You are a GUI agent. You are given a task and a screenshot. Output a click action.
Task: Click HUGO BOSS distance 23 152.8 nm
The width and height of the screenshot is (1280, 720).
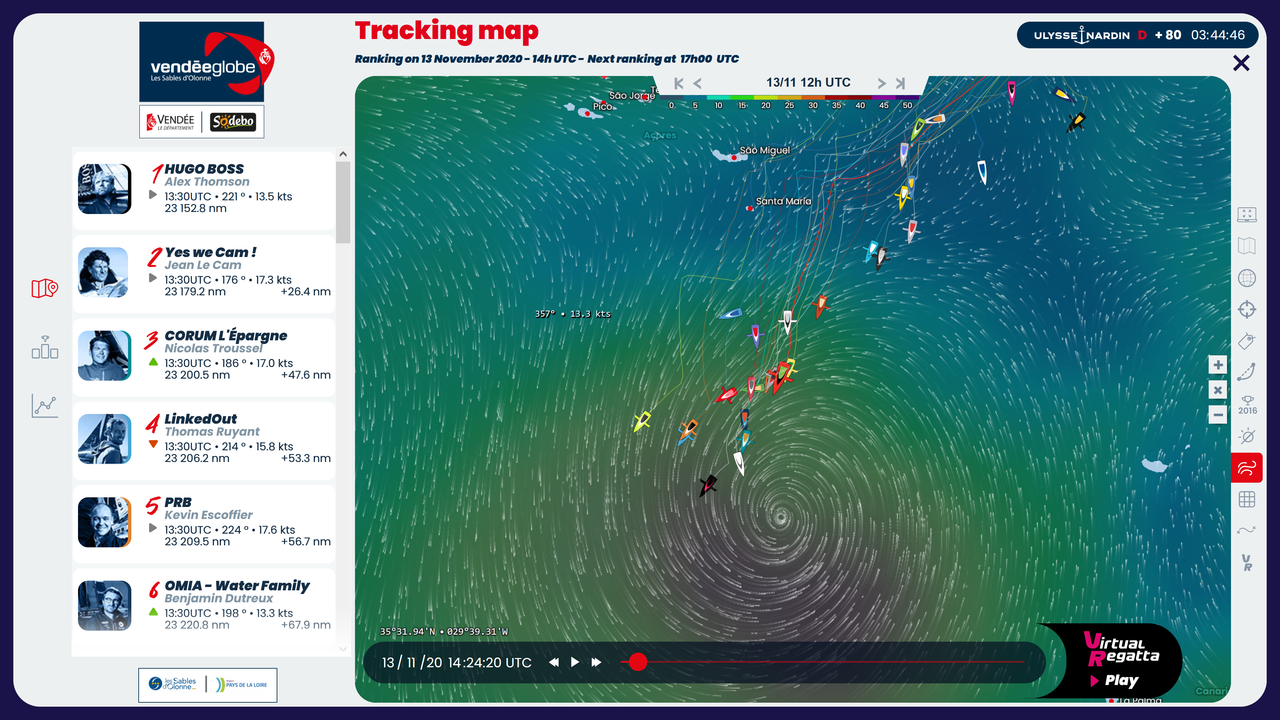196,209
